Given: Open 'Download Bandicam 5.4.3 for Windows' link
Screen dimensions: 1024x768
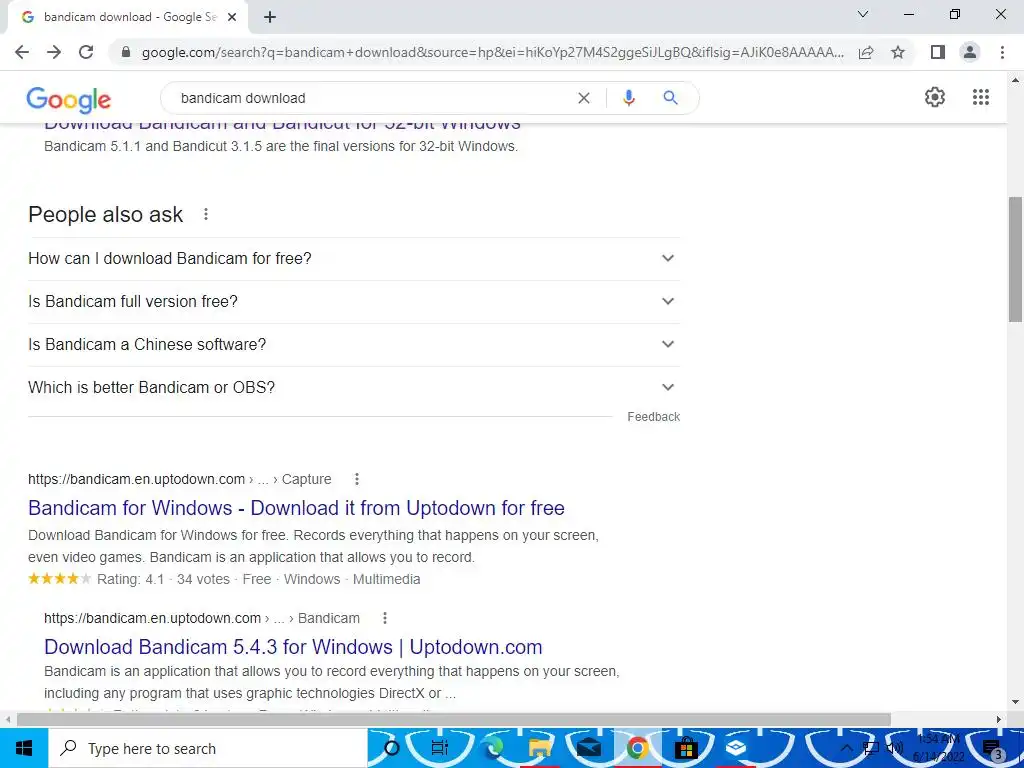Looking at the screenshot, I should pyautogui.click(x=293, y=647).
